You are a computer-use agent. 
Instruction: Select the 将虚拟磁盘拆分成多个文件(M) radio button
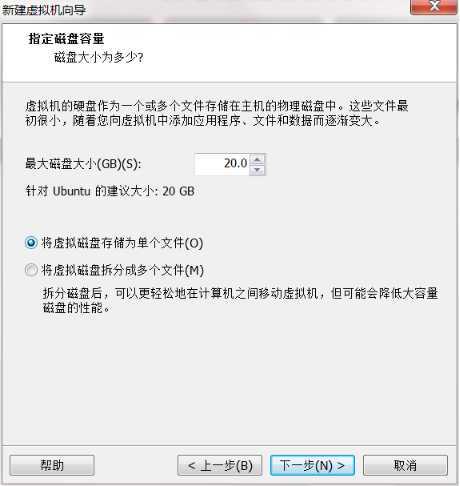31,270
